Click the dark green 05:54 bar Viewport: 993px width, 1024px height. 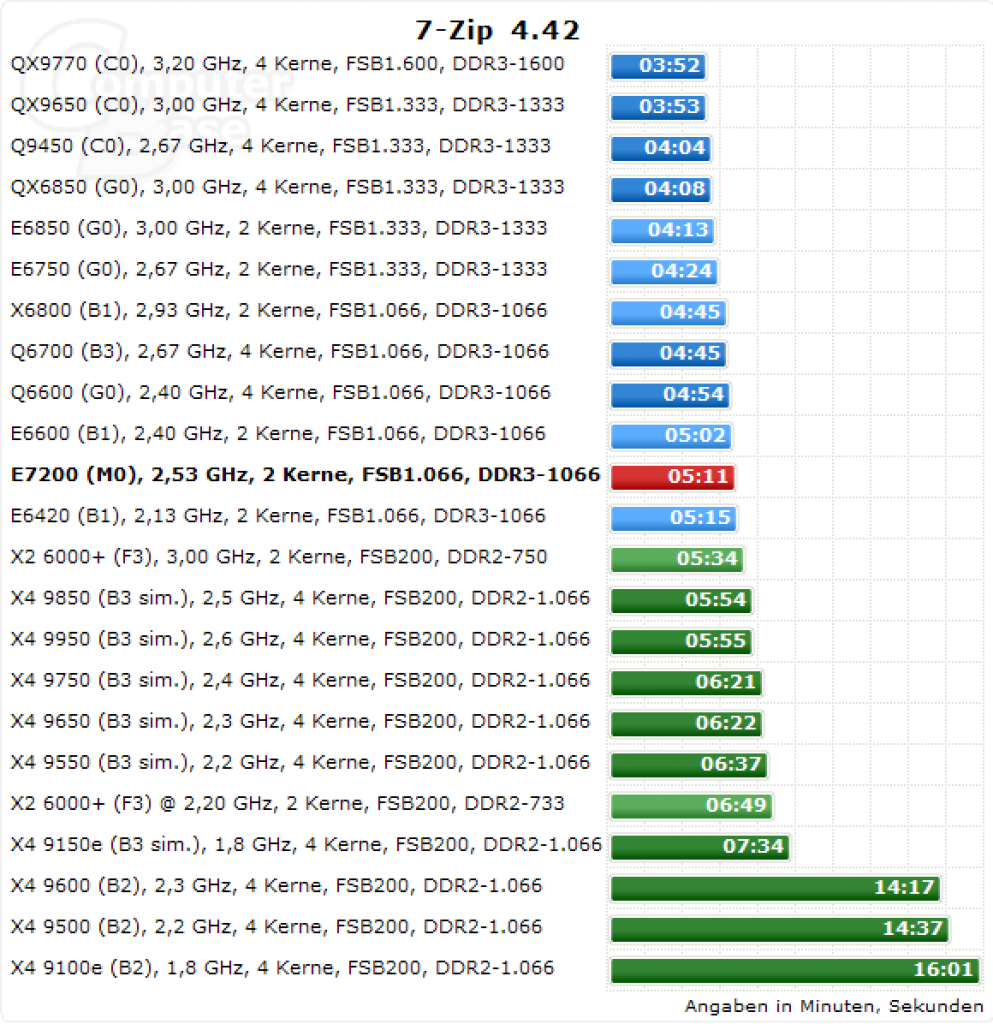tap(682, 601)
